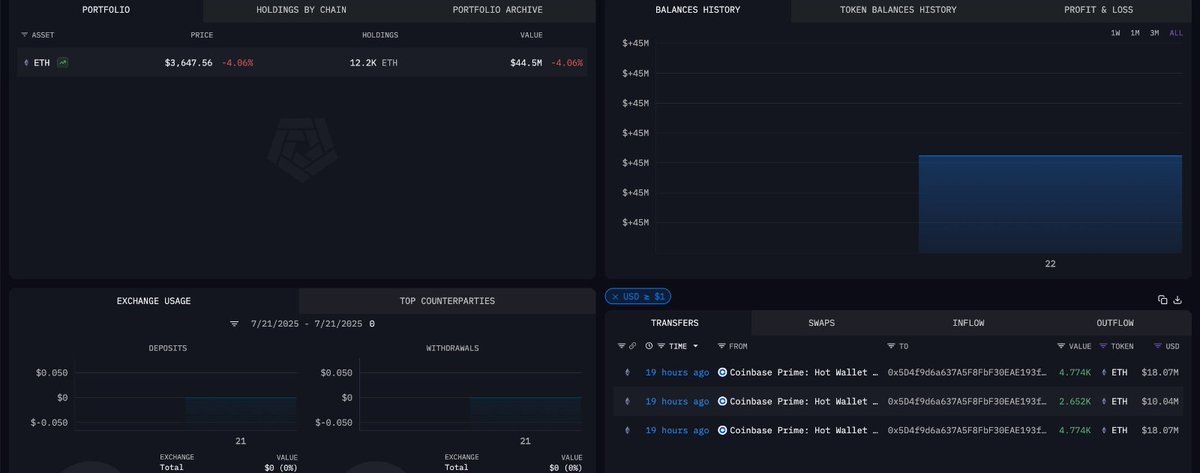
Task: Click the PRICE column header
Action: [202, 35]
